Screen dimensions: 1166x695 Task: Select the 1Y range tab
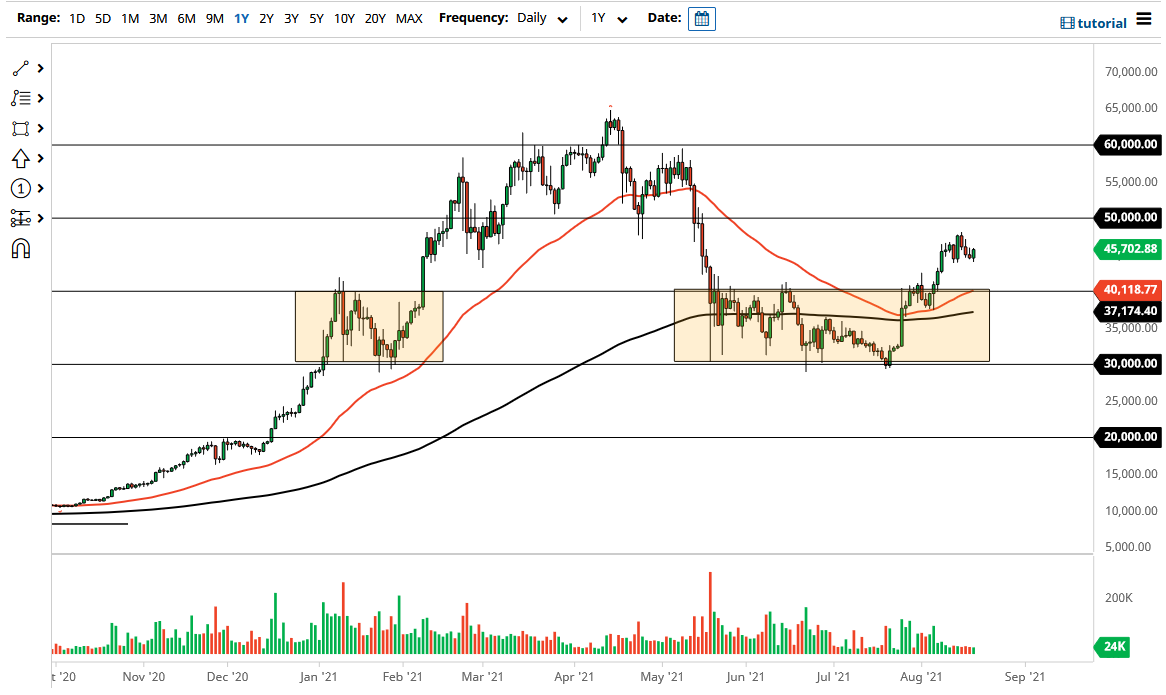coord(241,18)
